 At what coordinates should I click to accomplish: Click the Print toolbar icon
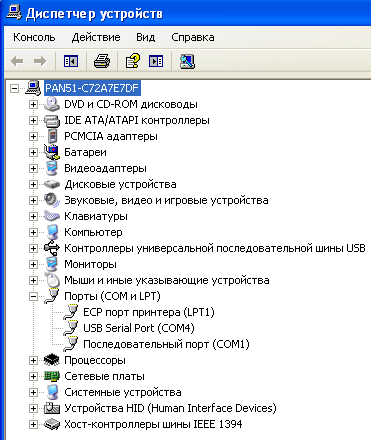[x=102, y=61]
